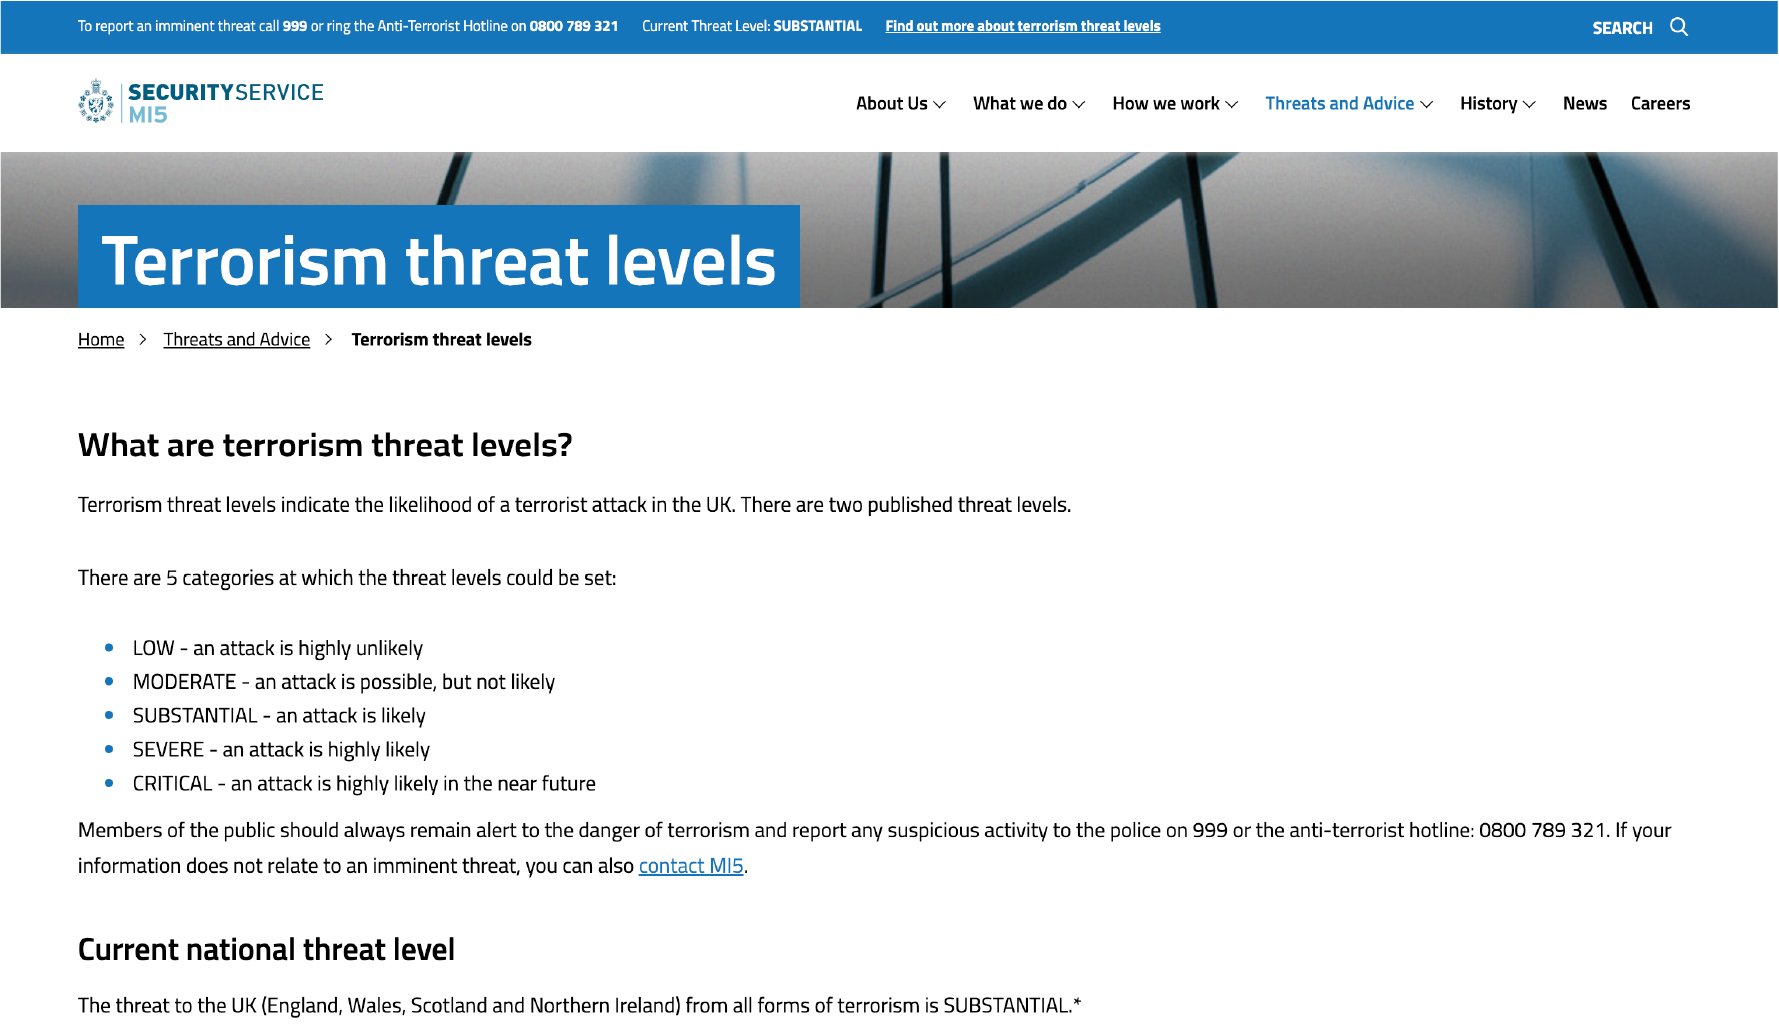The height and width of the screenshot is (1036, 1779).
Task: Expand the History menu chevron
Action: click(x=1529, y=104)
